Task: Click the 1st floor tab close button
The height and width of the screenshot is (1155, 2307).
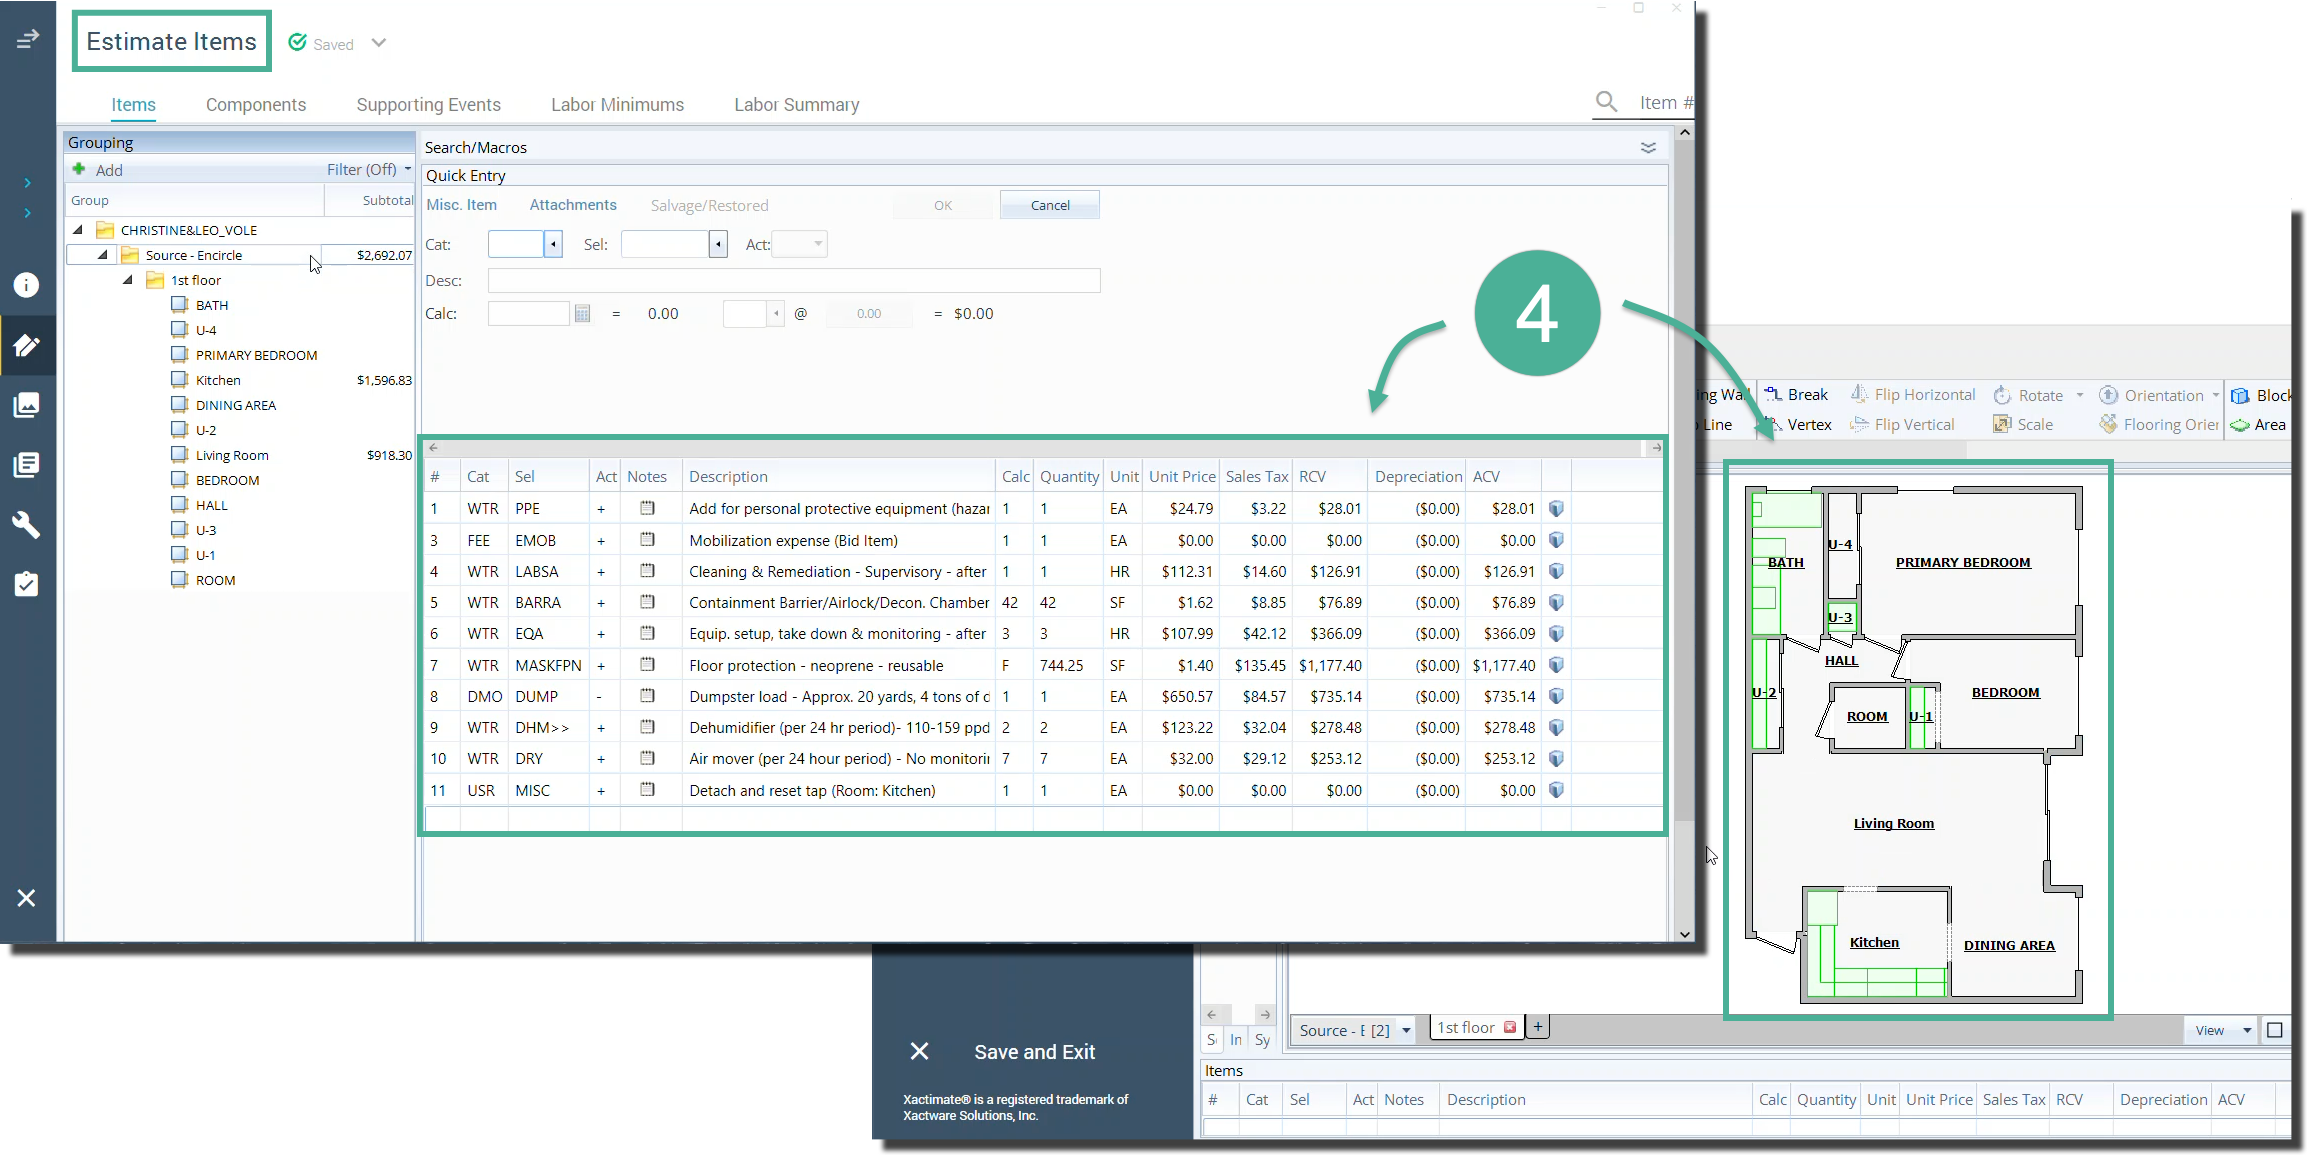Action: coord(1510,1027)
